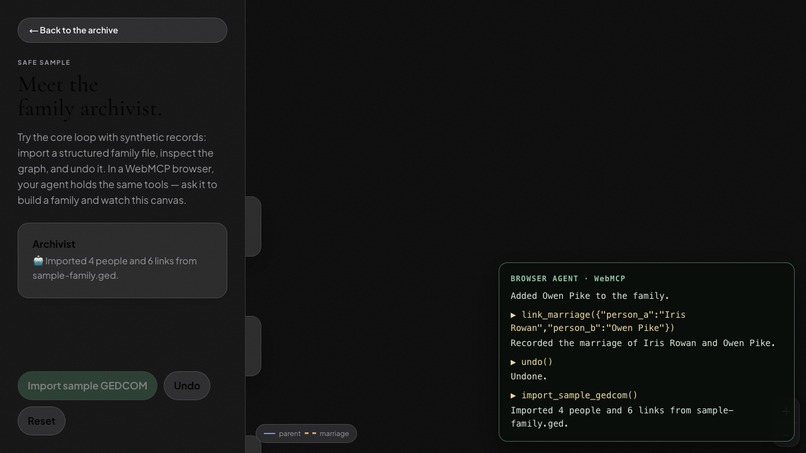
Task: Click the 'parent' legend label
Action: pos(289,433)
